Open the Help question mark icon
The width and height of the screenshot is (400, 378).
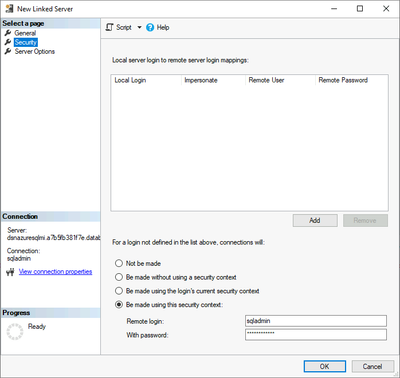[150, 27]
